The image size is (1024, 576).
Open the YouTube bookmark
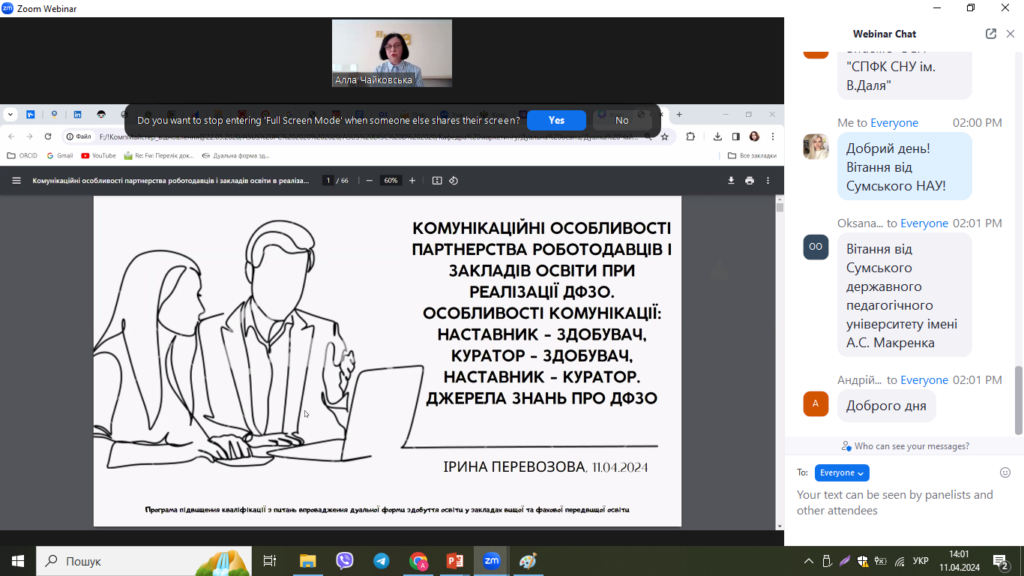point(99,156)
